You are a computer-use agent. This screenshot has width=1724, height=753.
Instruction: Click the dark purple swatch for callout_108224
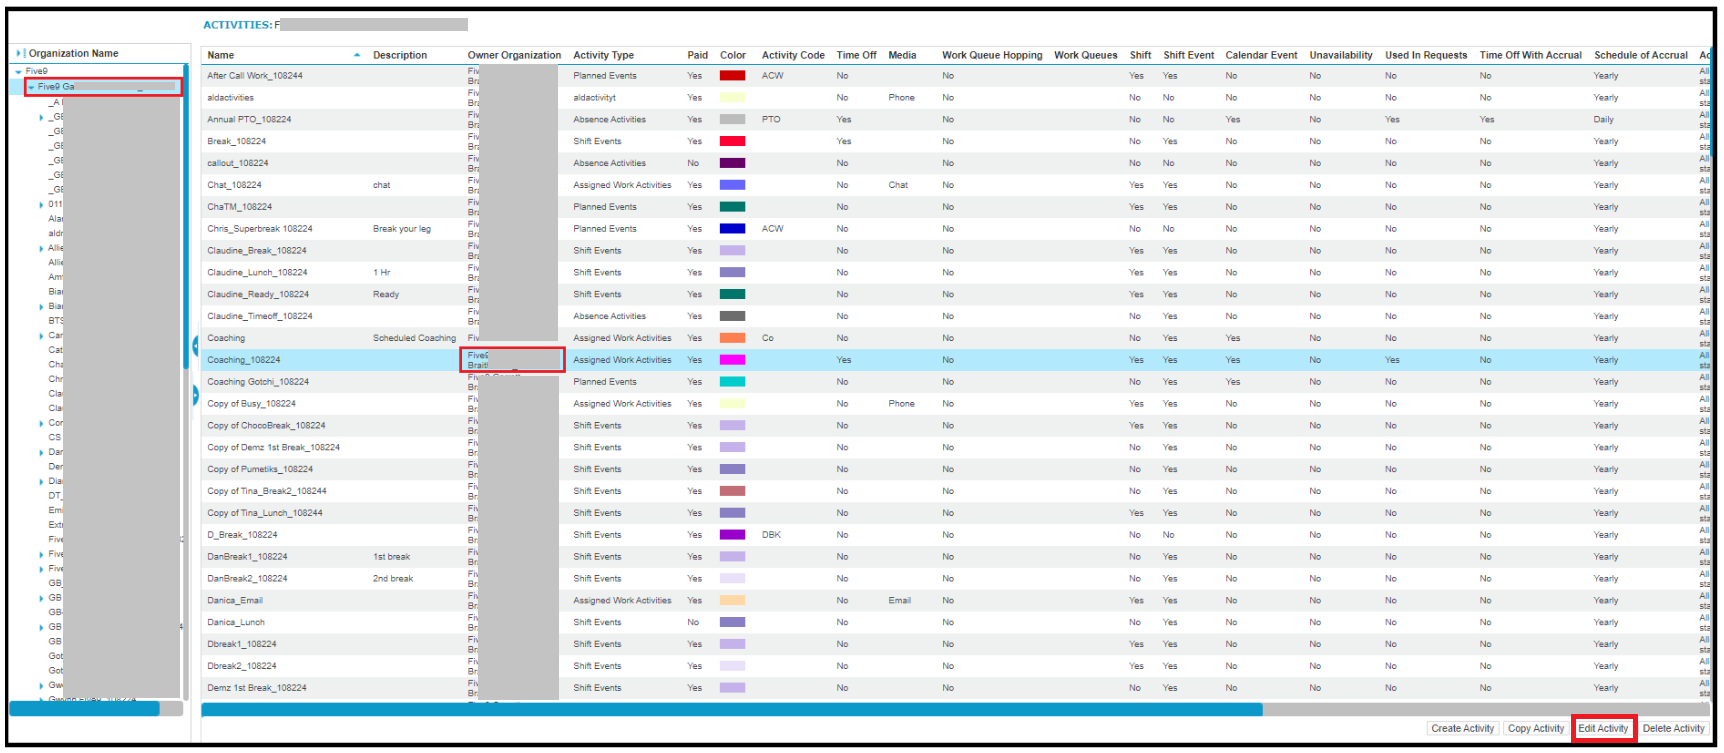click(732, 163)
